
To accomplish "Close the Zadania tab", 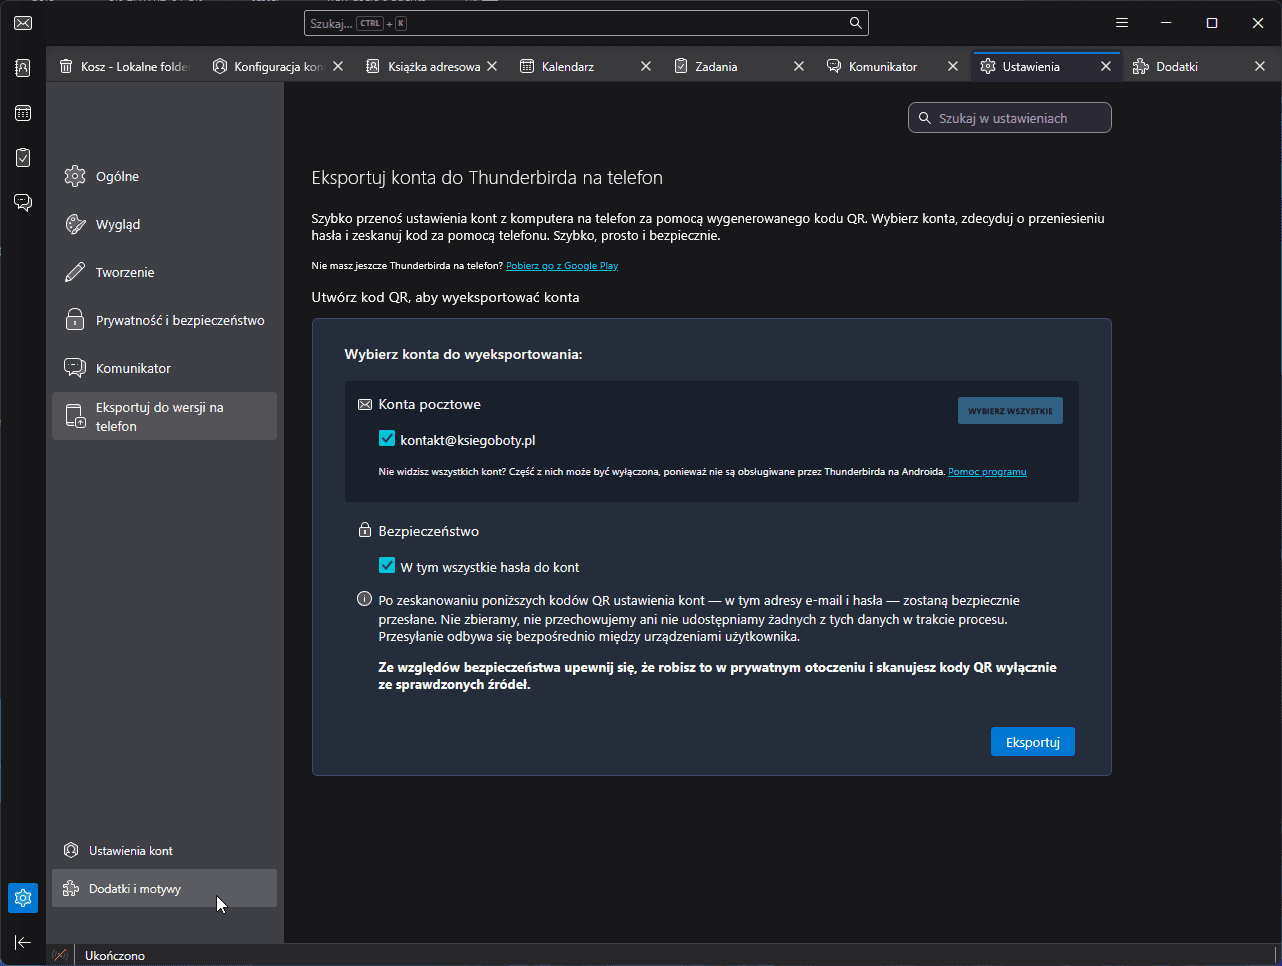I will point(799,66).
